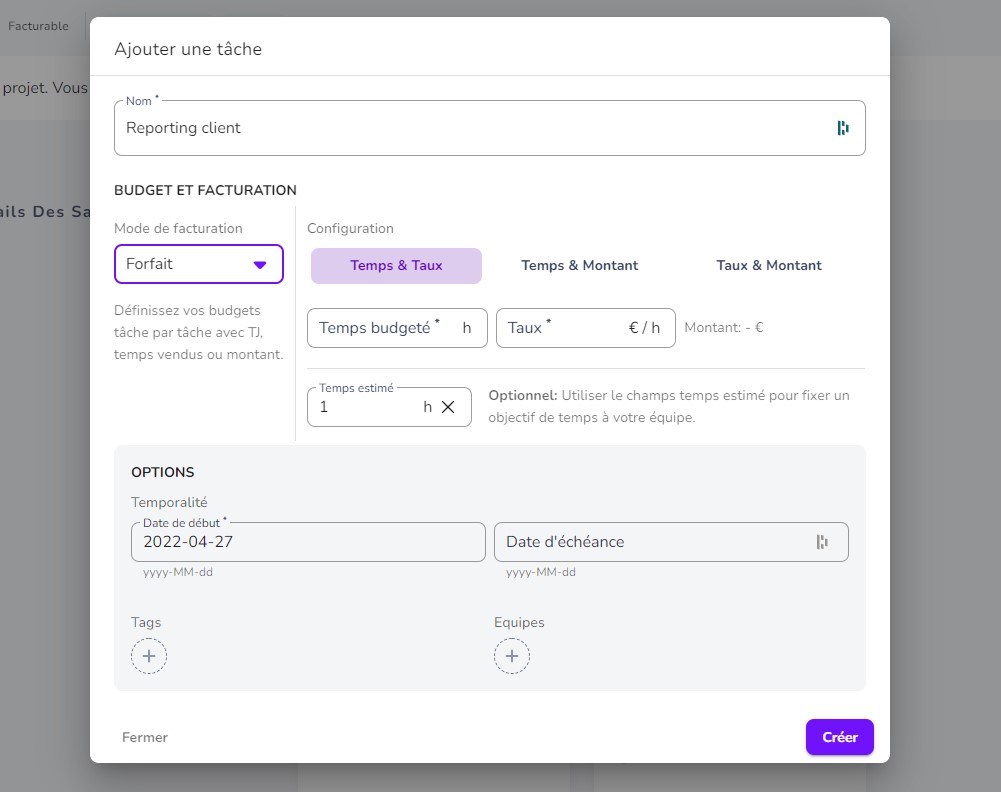Add a team under Equipes
The image size is (1001, 792).
(512, 656)
